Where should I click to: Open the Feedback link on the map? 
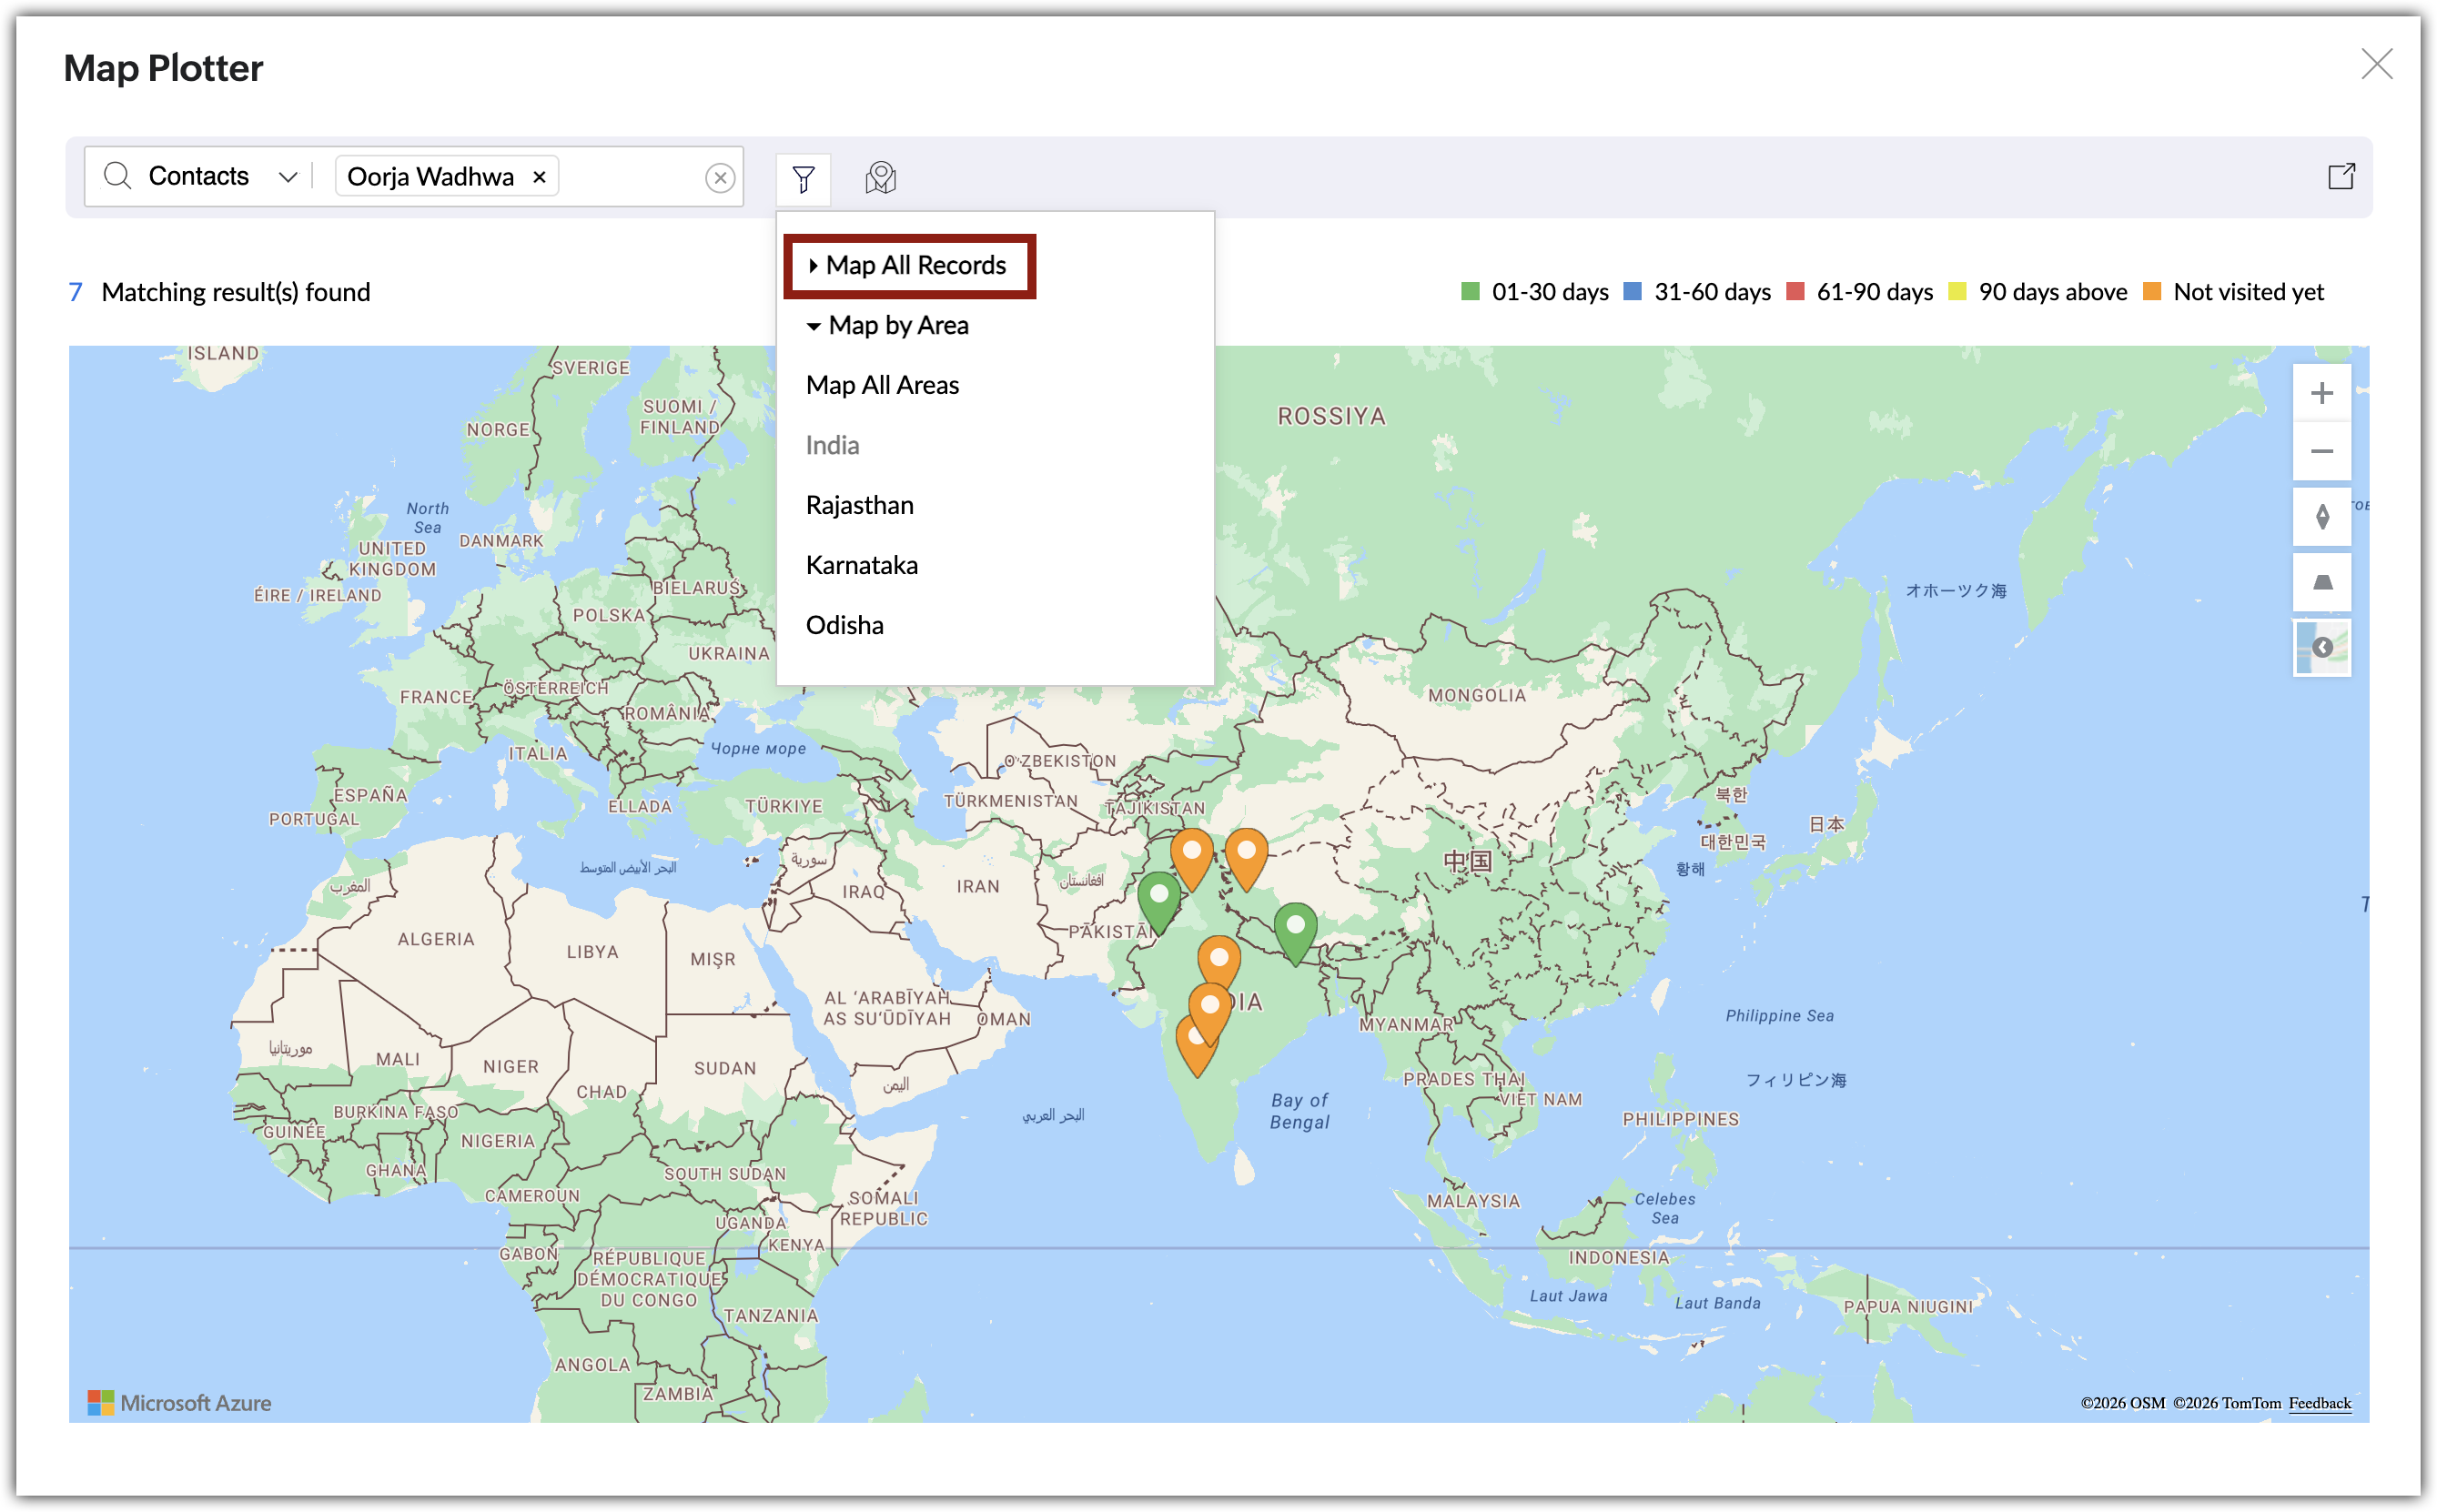[x=2319, y=1402]
